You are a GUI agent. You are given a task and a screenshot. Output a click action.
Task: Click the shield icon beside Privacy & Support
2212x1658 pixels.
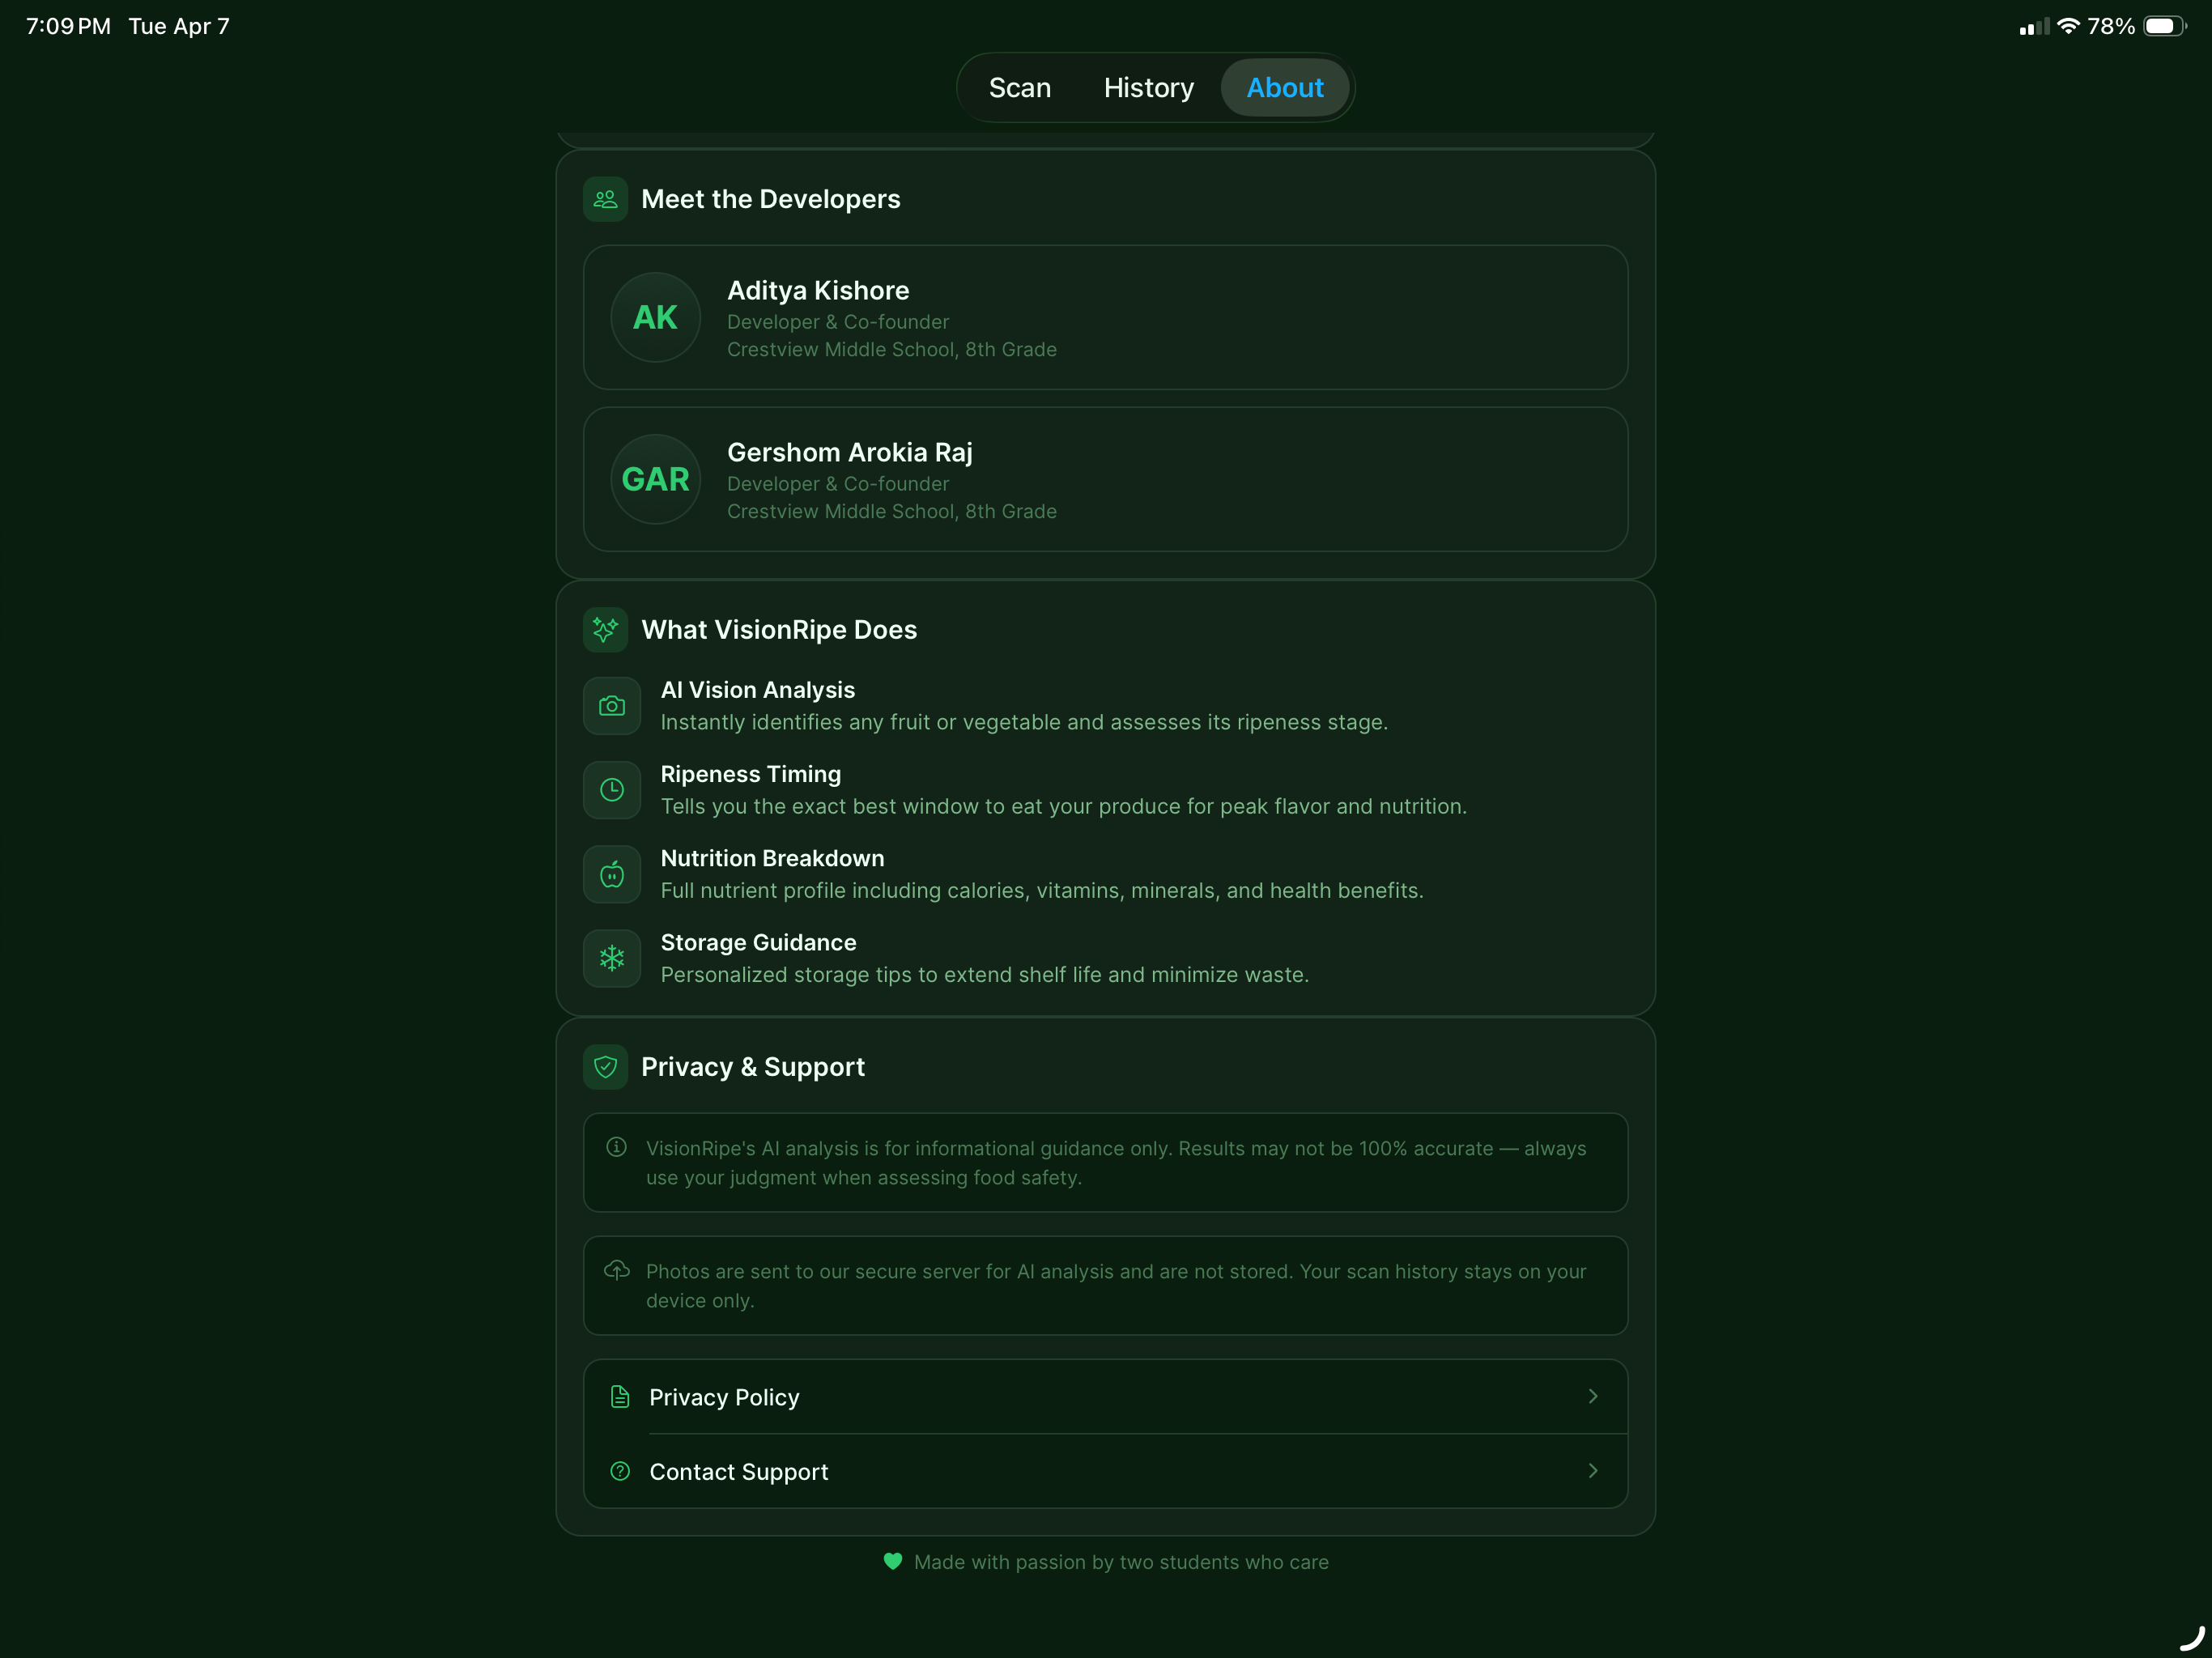point(605,1067)
